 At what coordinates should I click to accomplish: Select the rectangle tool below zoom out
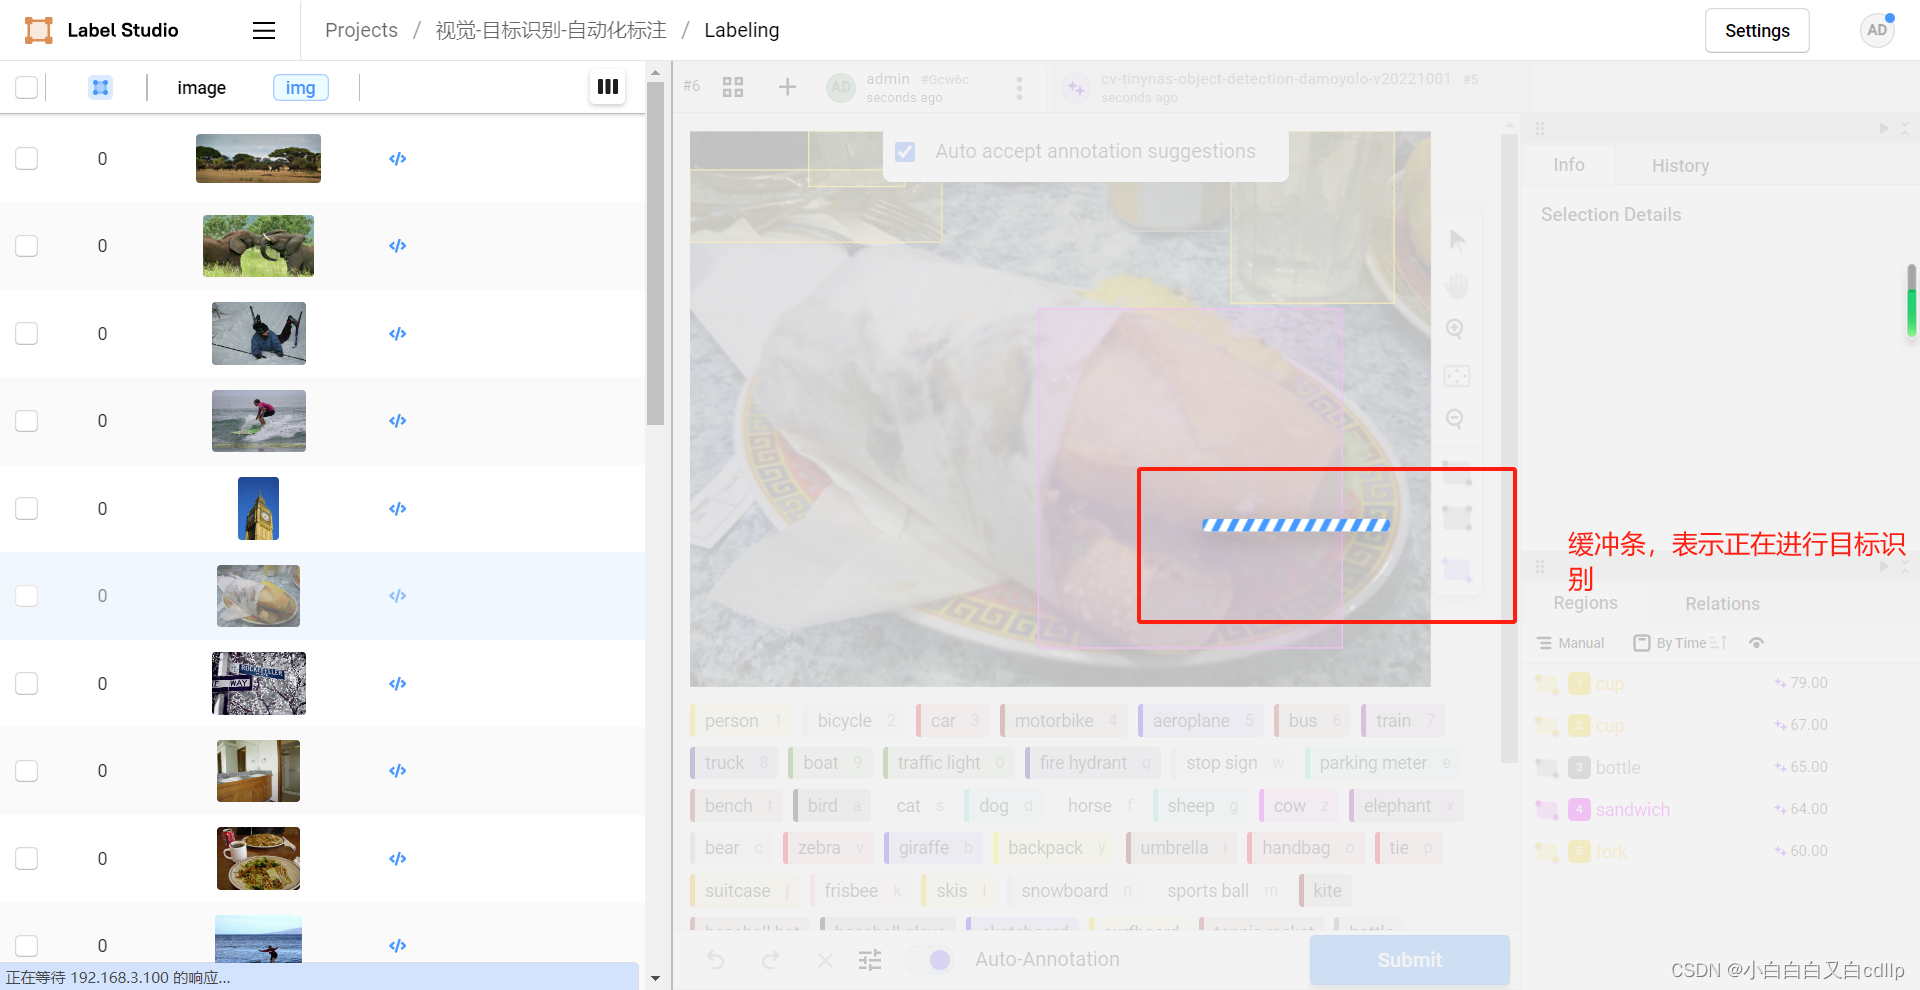point(1457,472)
